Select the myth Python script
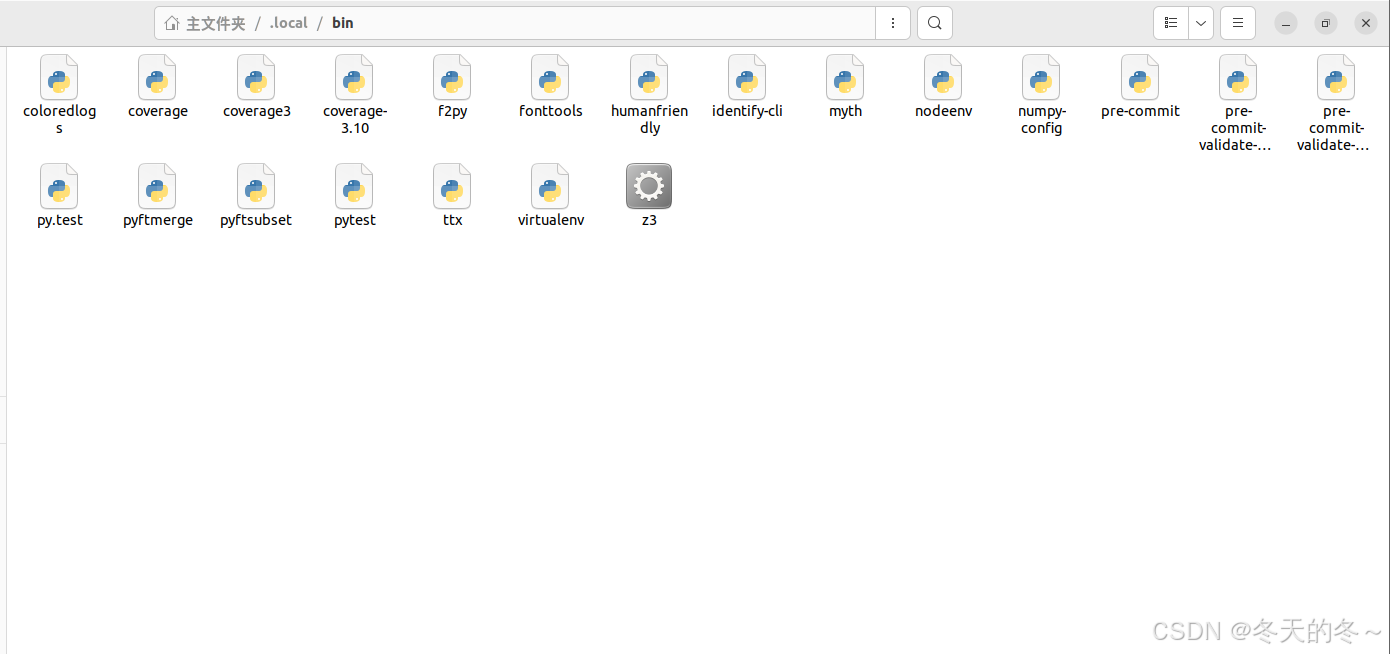The width and height of the screenshot is (1390, 654). (x=845, y=78)
